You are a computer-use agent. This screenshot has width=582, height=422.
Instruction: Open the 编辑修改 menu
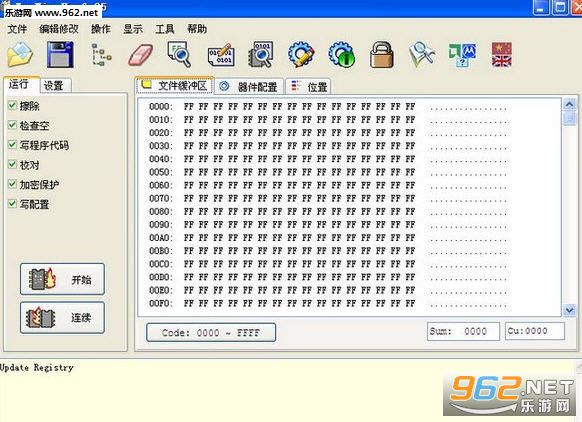[x=59, y=29]
